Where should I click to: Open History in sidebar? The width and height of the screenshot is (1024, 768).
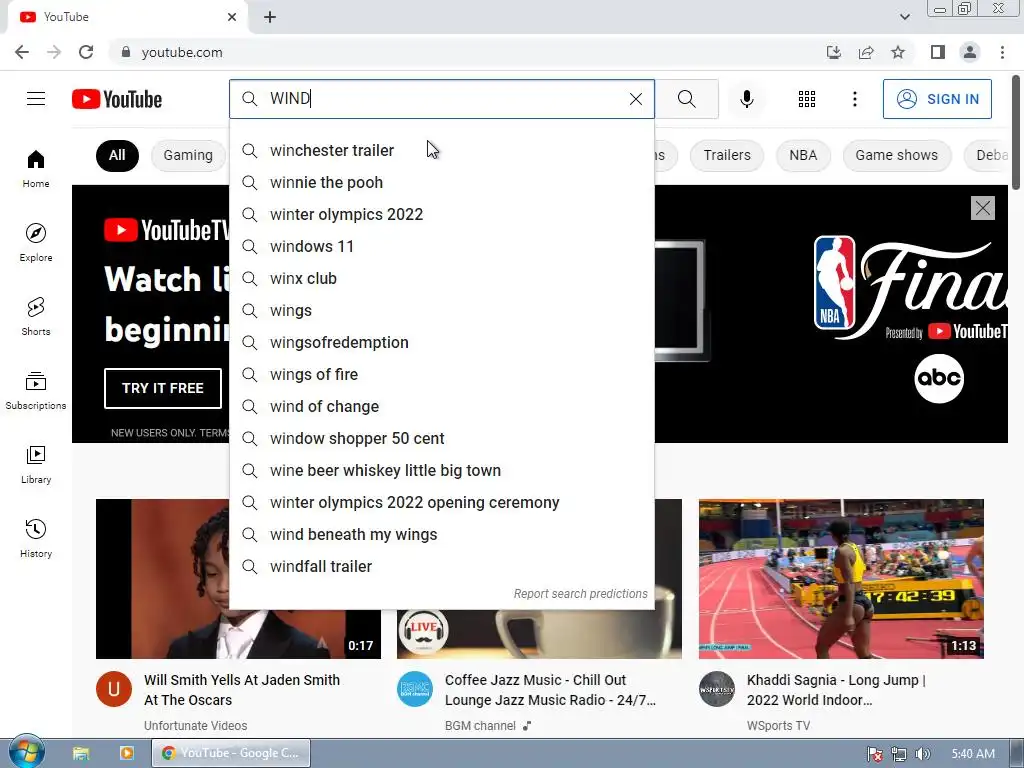tap(36, 537)
